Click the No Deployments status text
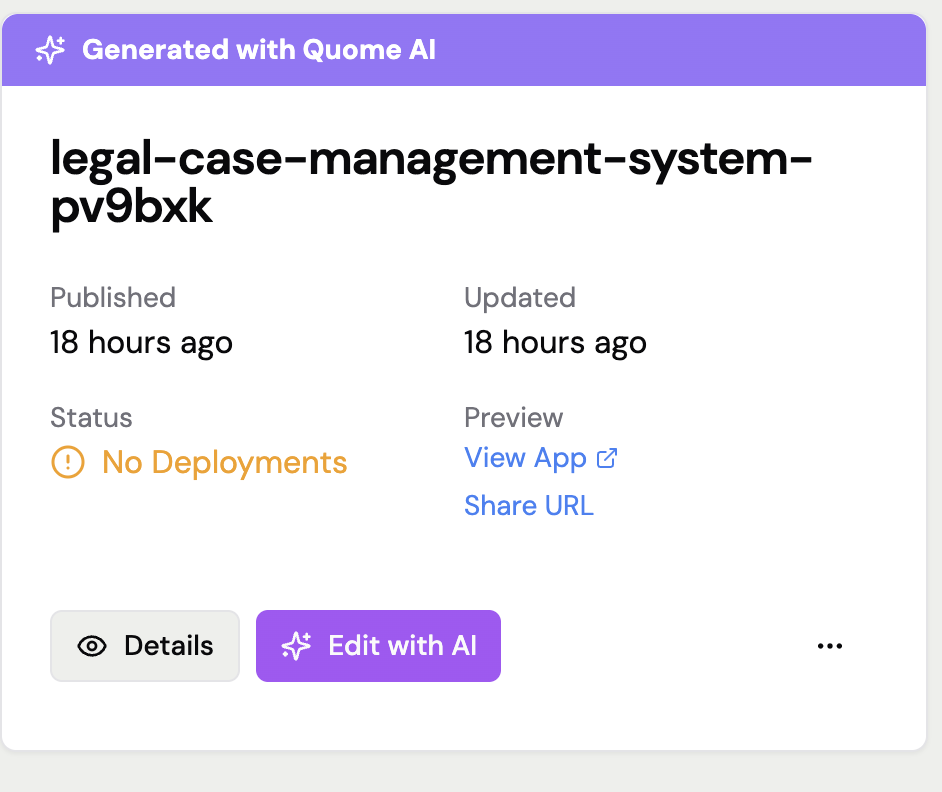Image resolution: width=942 pixels, height=792 pixels. point(225,462)
